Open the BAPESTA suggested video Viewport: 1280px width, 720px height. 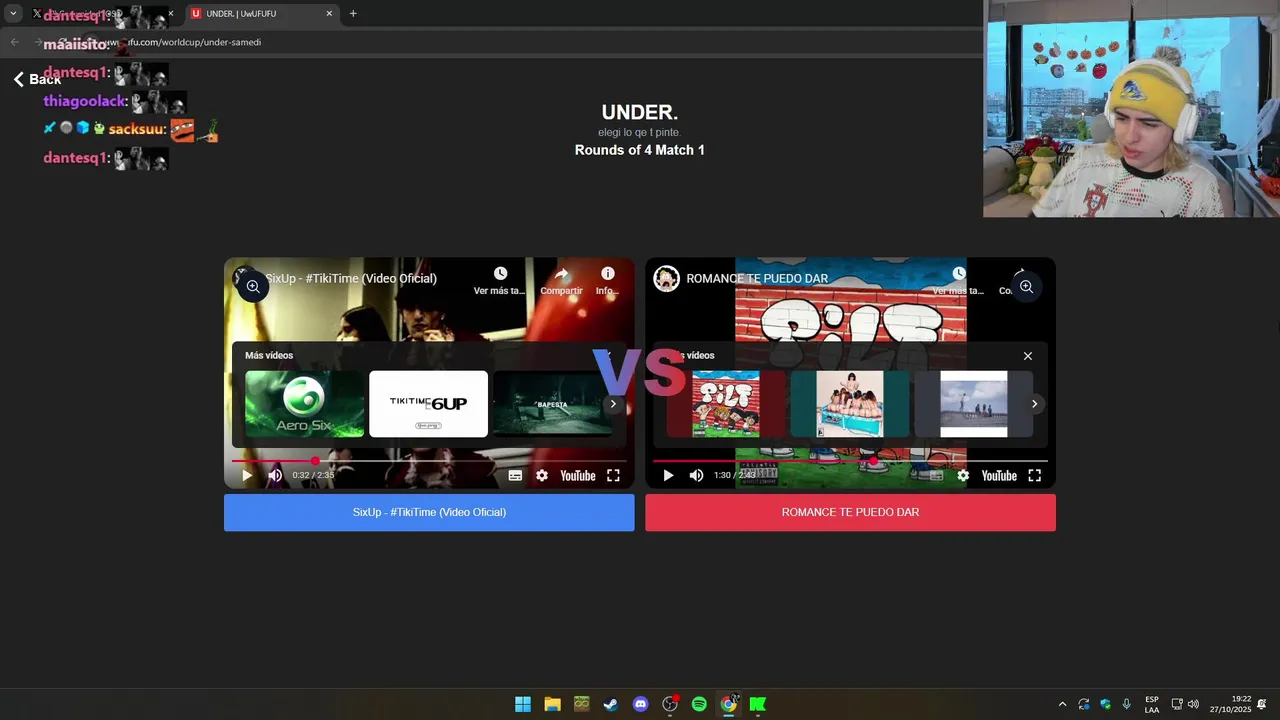pos(552,404)
